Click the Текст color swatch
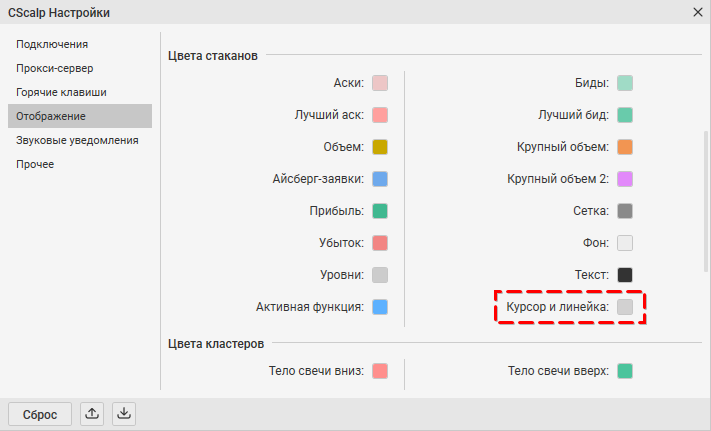This screenshot has height=431, width=711. 625,275
